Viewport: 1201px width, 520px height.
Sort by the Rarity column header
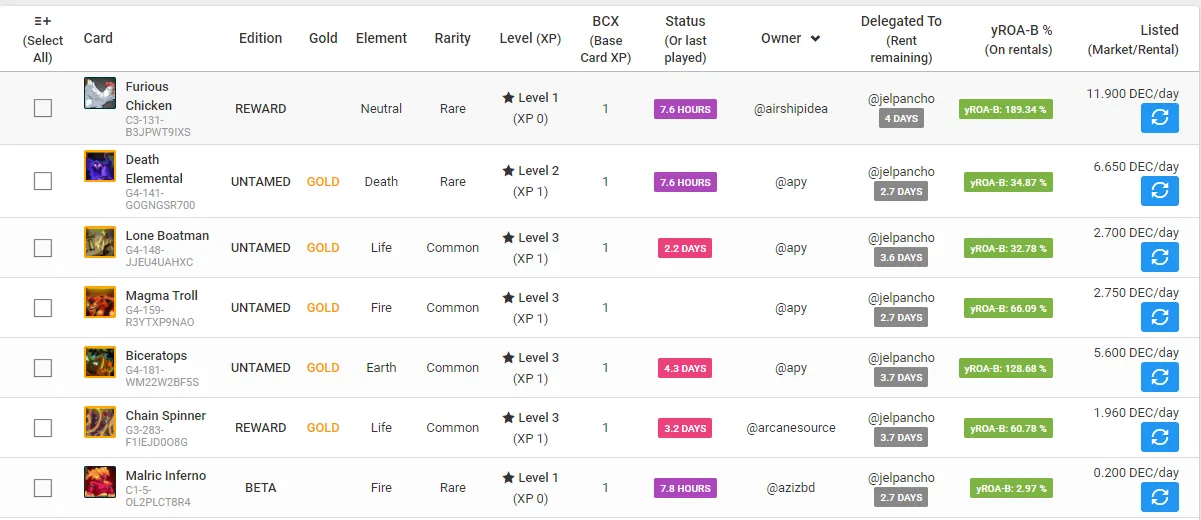coord(452,38)
